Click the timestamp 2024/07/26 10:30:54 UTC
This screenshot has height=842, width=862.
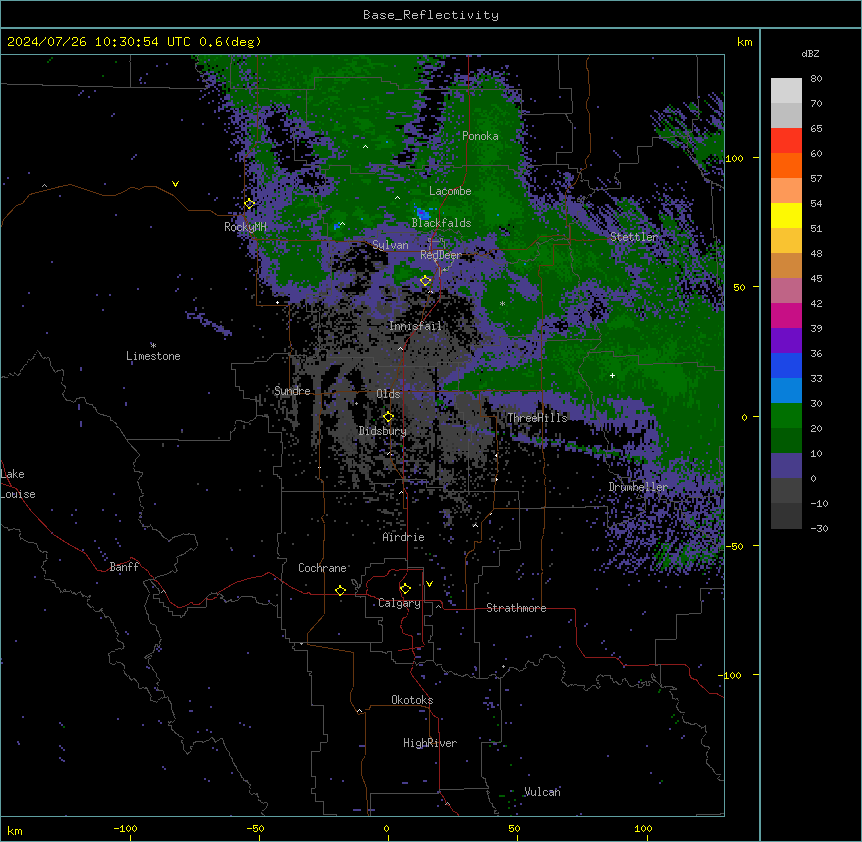(99, 42)
